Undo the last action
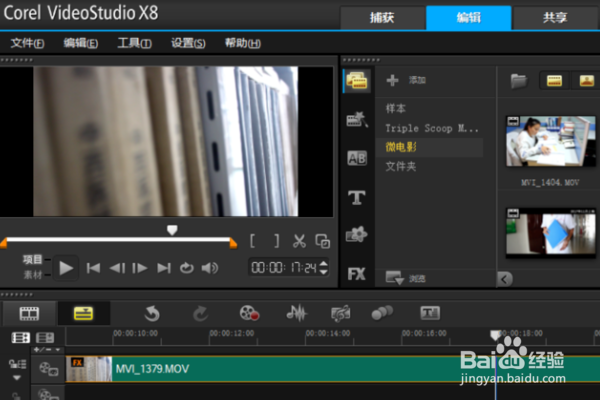The image size is (600, 400). [152, 313]
